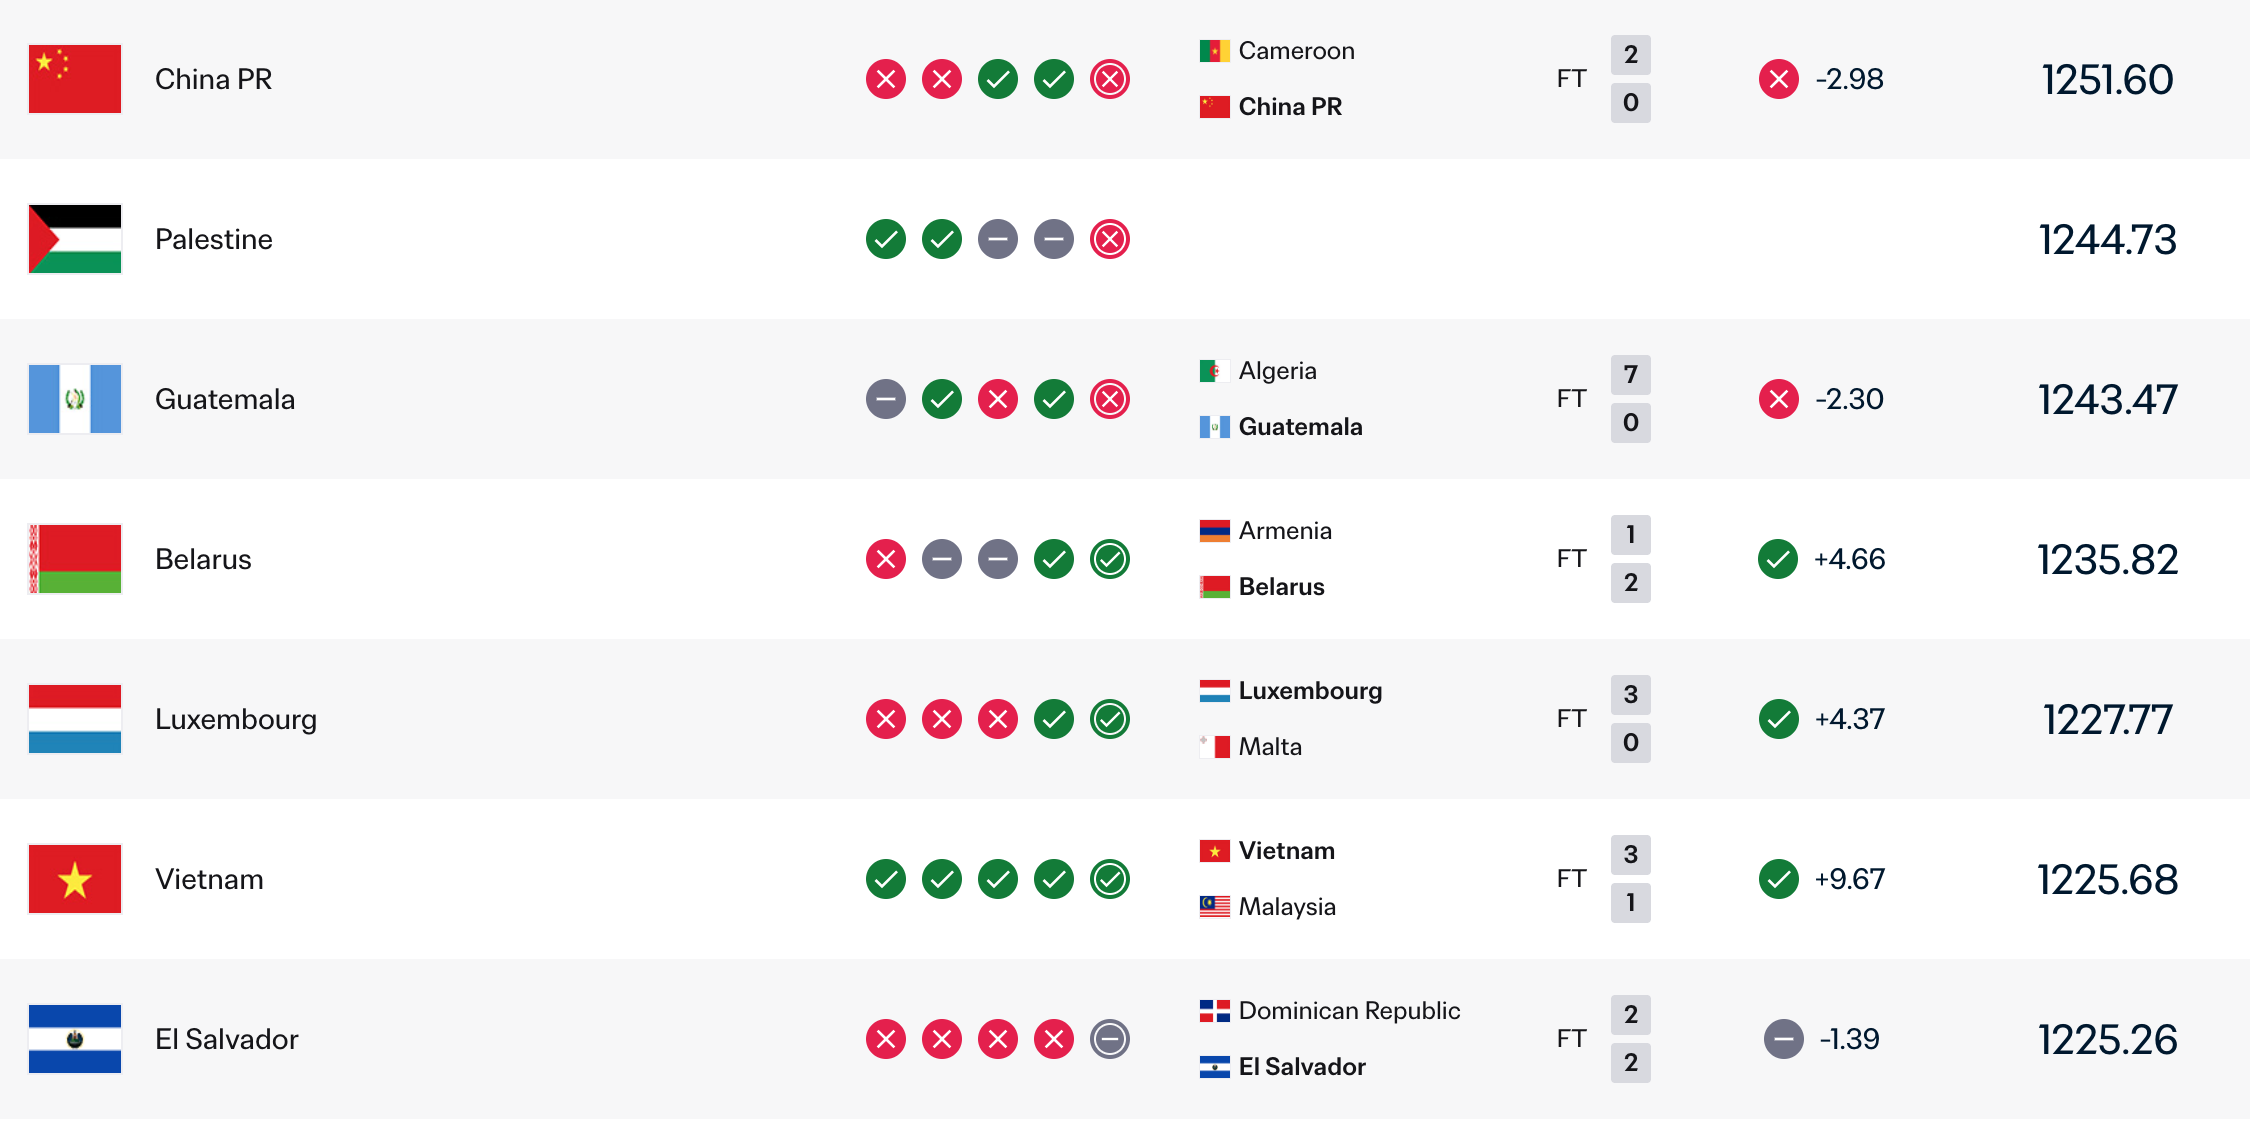The height and width of the screenshot is (1130, 2250).
Task: Click the Luxembourg team name in ranking list
Action: pos(236,719)
